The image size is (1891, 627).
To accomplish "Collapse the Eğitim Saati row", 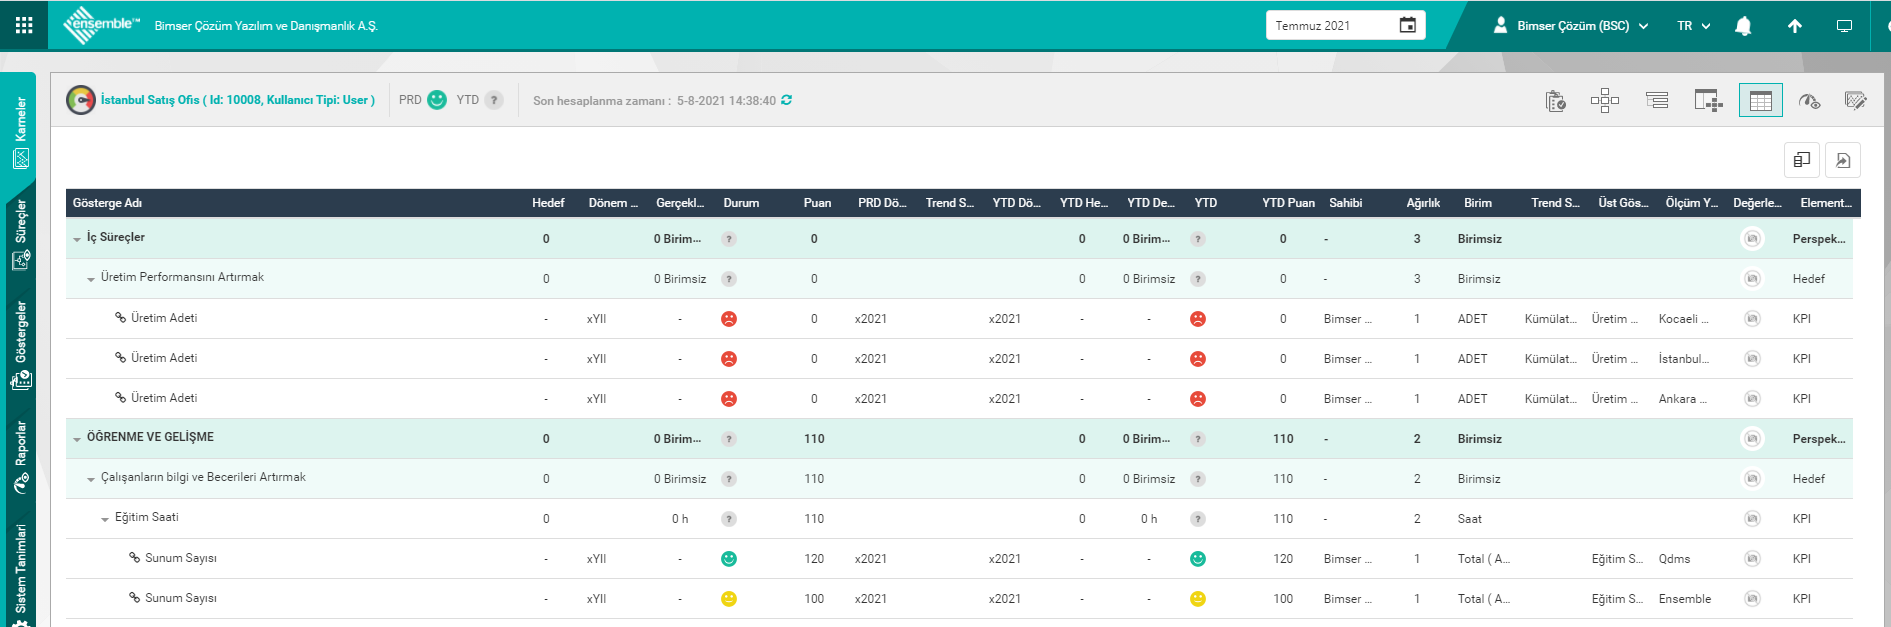I will click(x=105, y=519).
